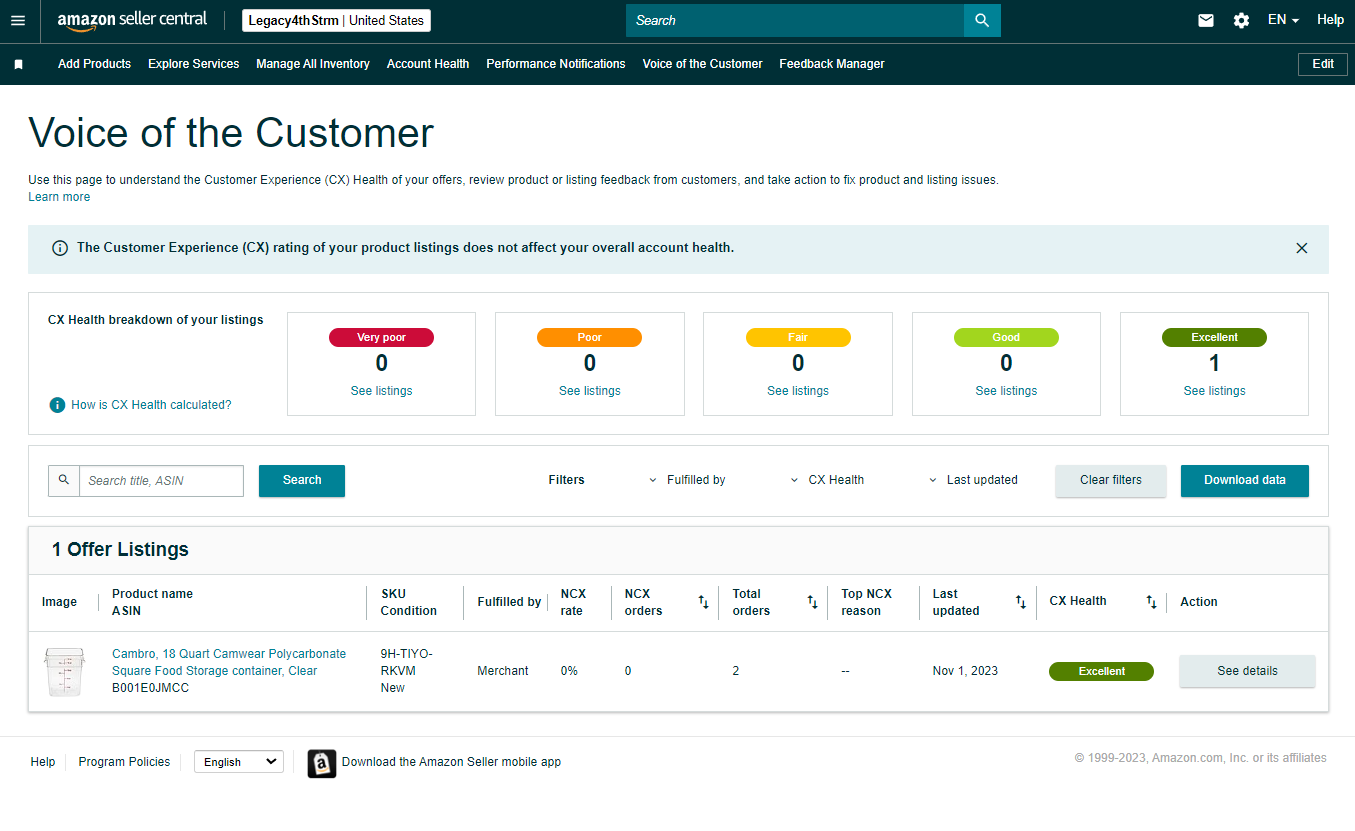Open the English language selector in footer
The height and width of the screenshot is (831, 1355).
[x=239, y=762]
